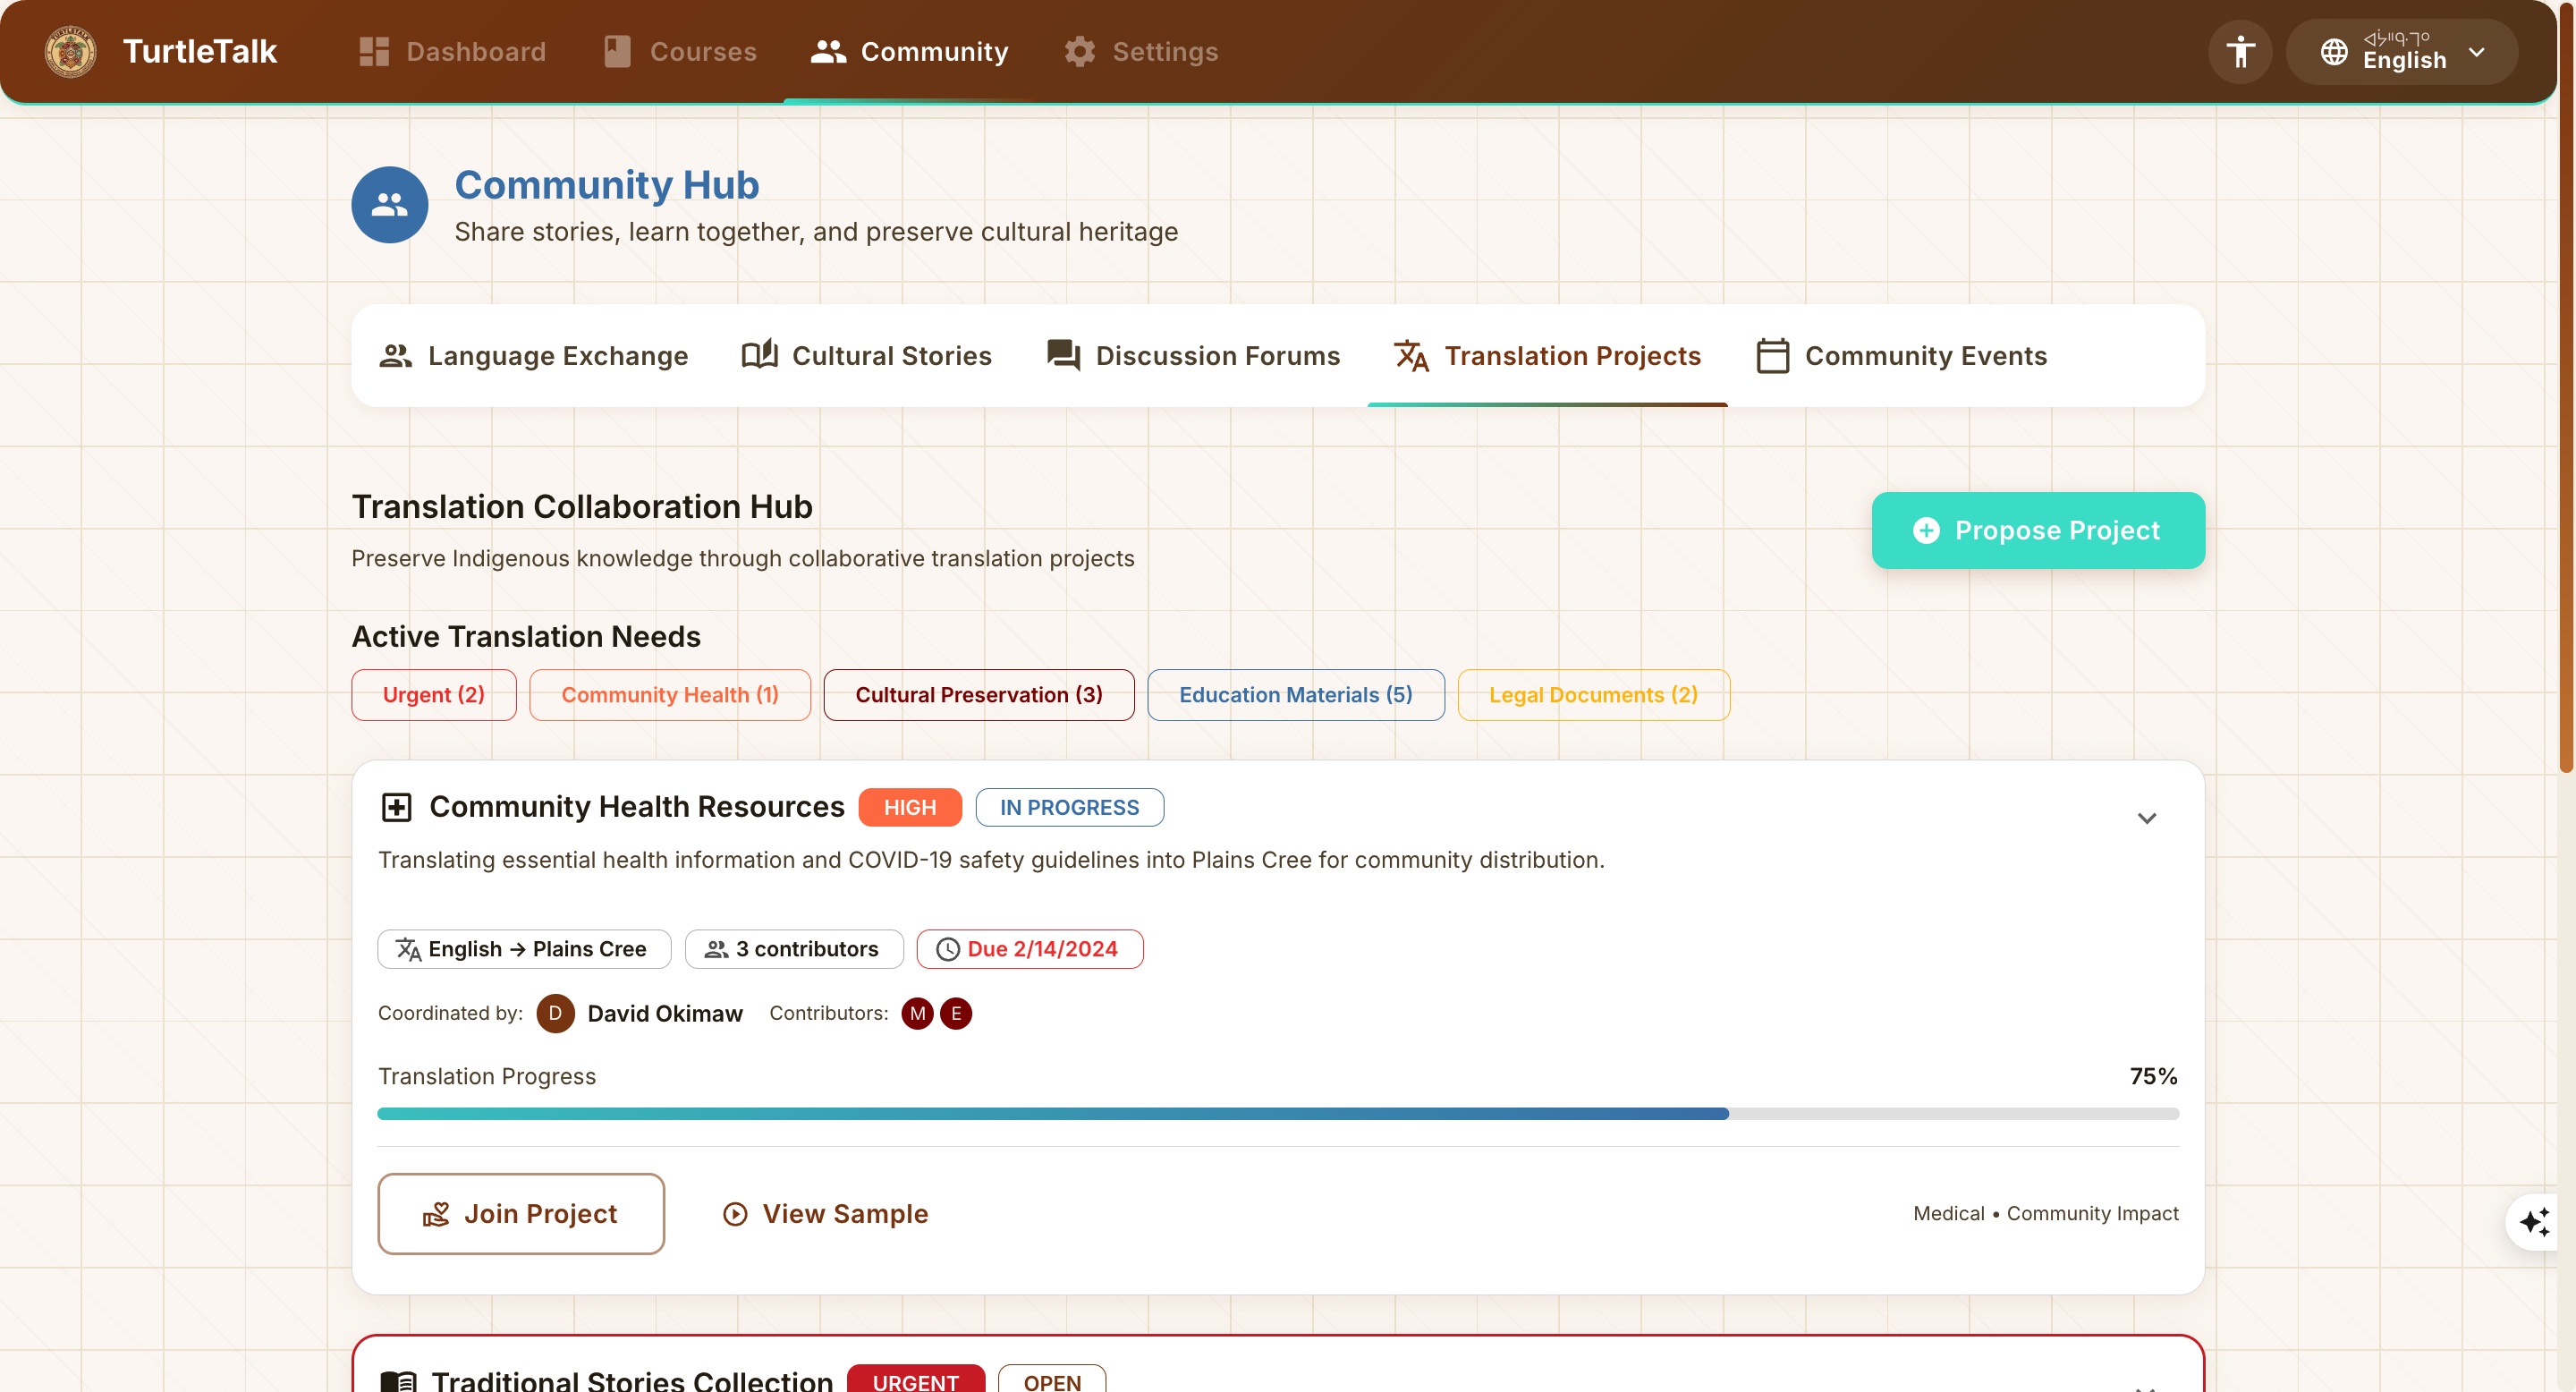Screen dimensions: 2576x1392
Task: Expand the Community Health Resources card
Action: [x=2146, y=818]
